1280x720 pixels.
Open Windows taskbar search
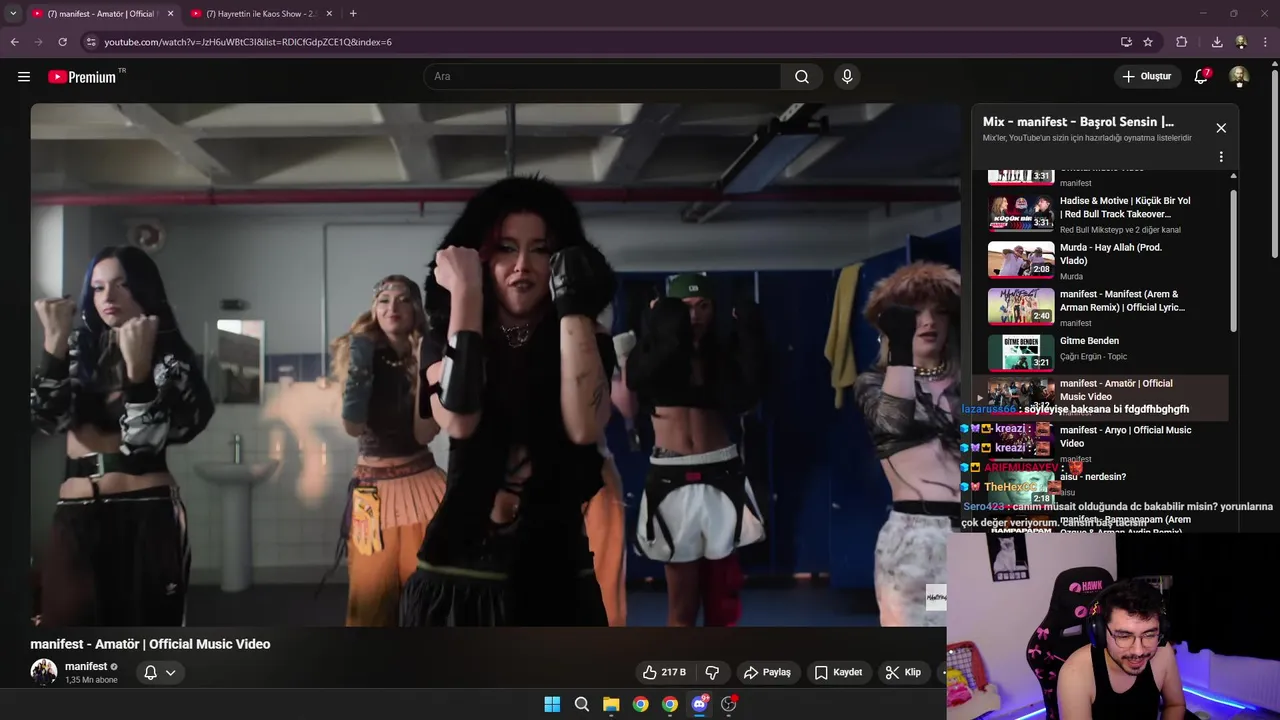coord(581,704)
